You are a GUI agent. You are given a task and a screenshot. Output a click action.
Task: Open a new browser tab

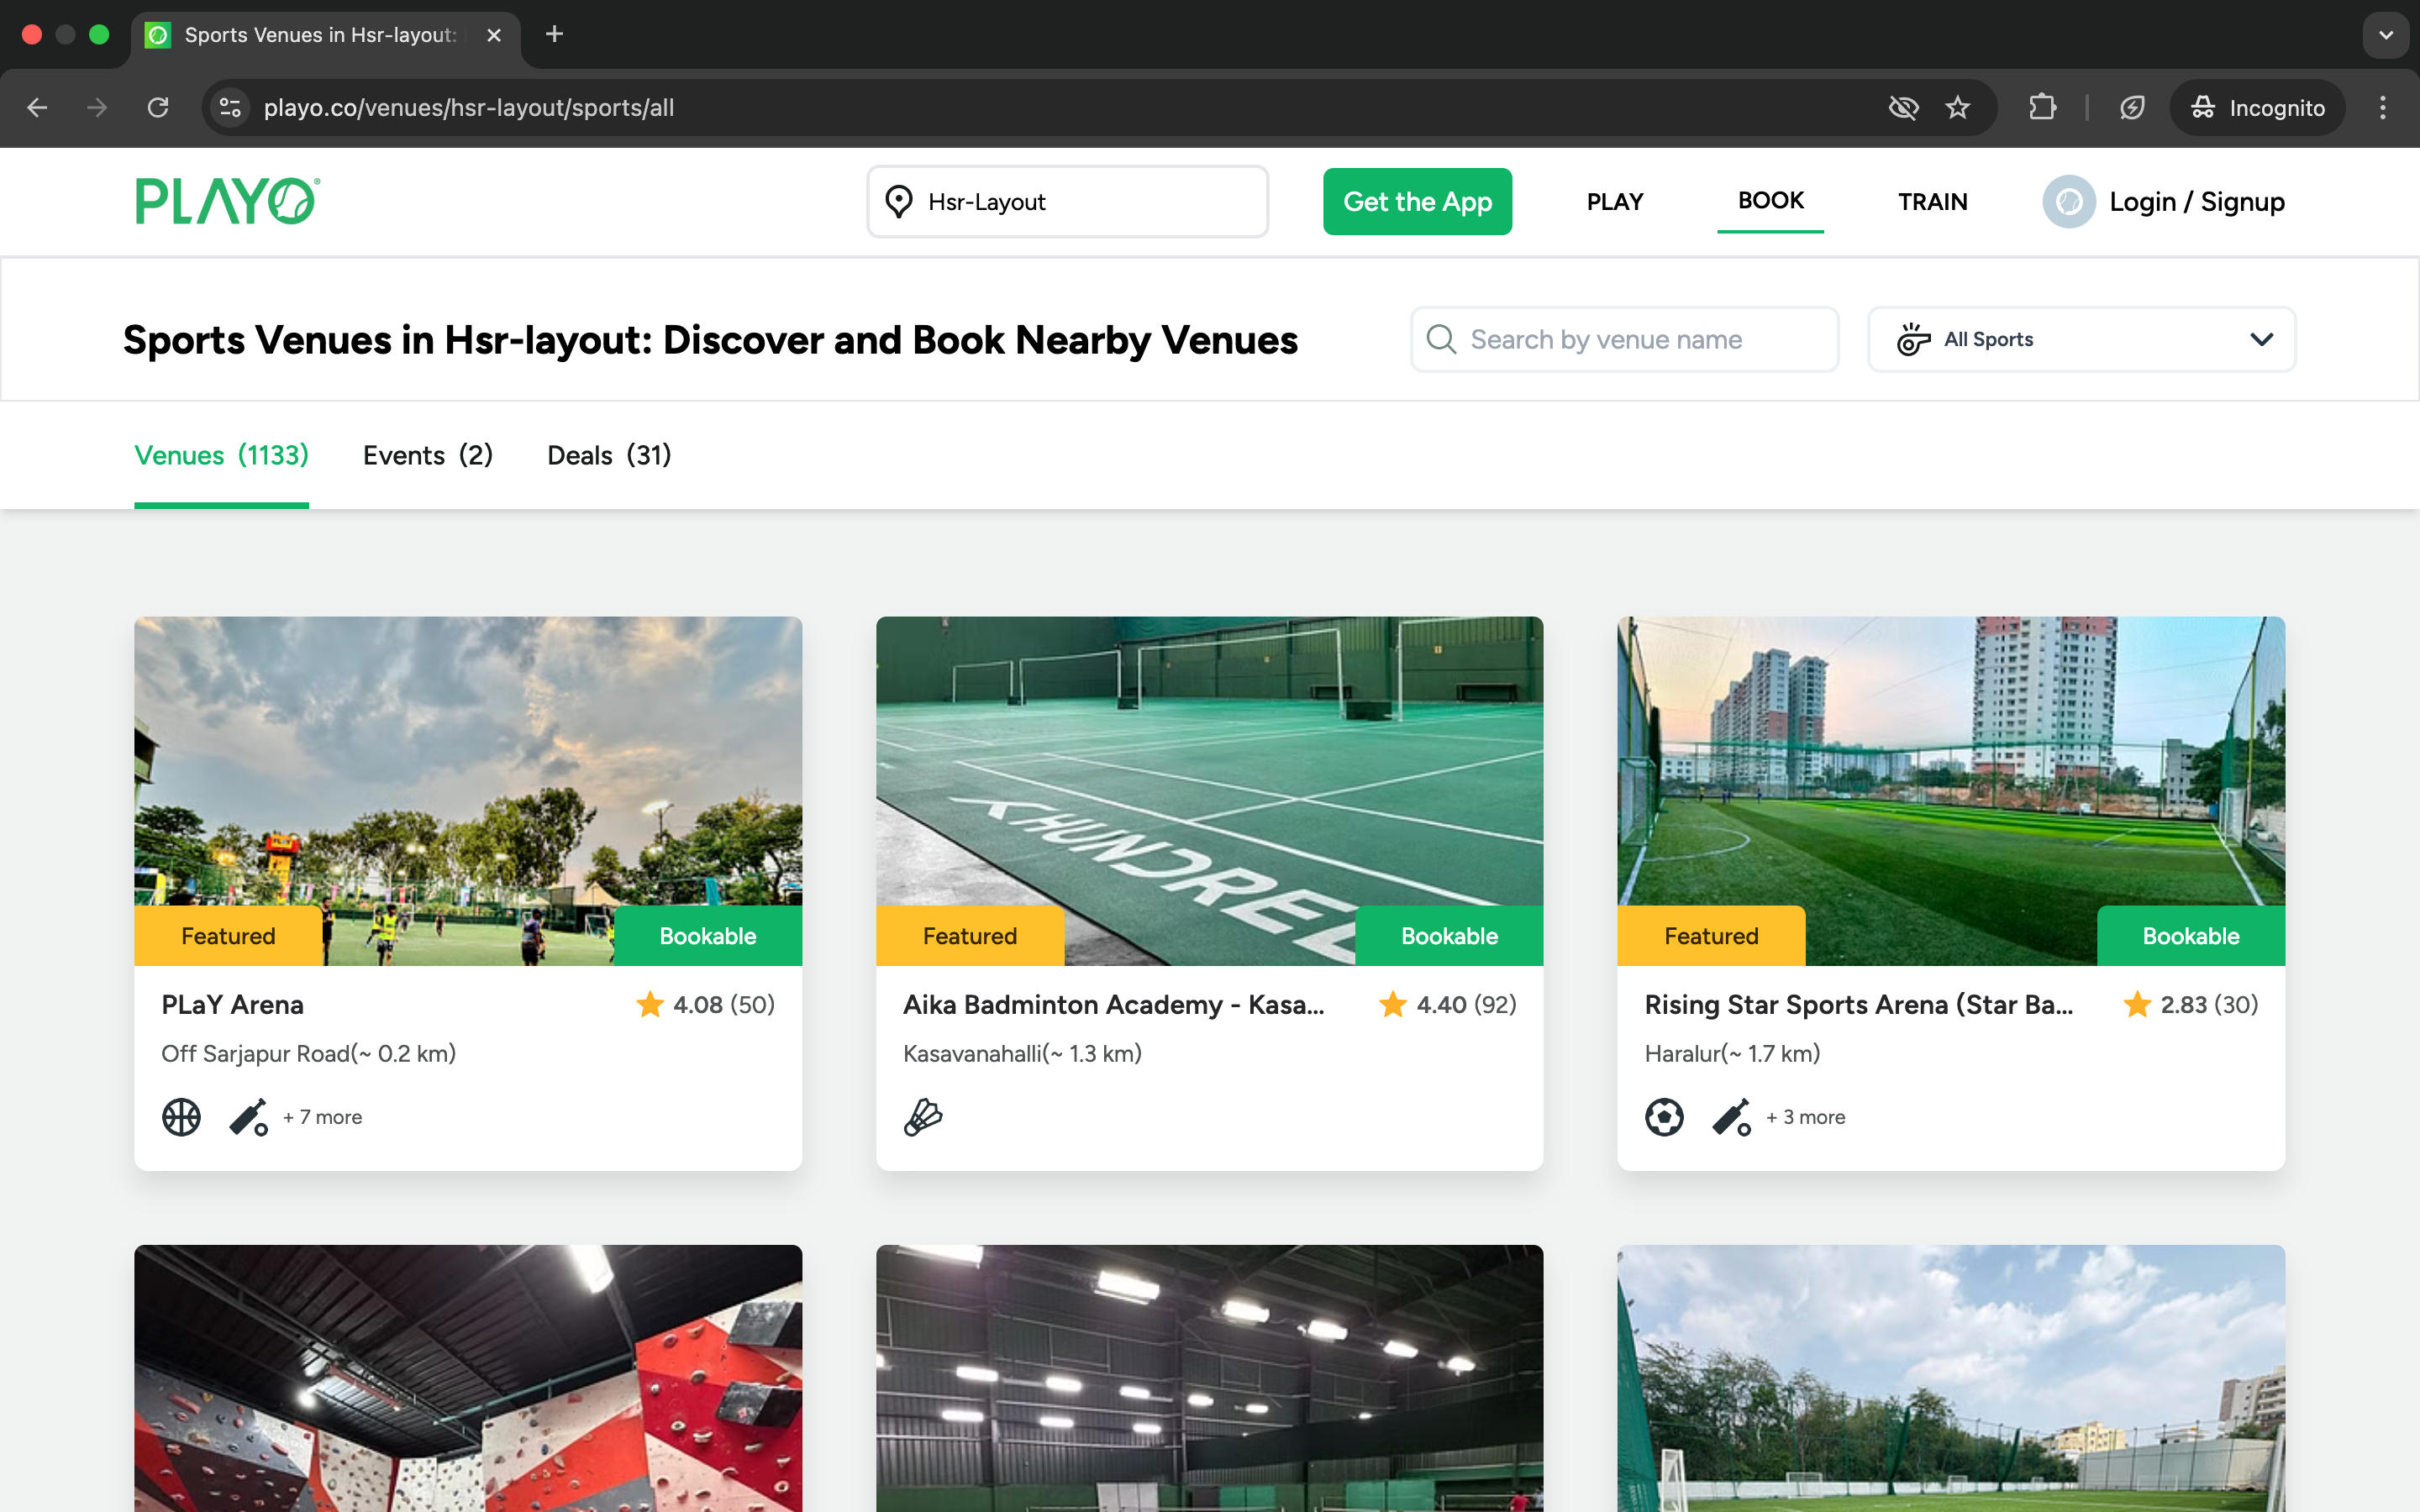click(x=554, y=35)
